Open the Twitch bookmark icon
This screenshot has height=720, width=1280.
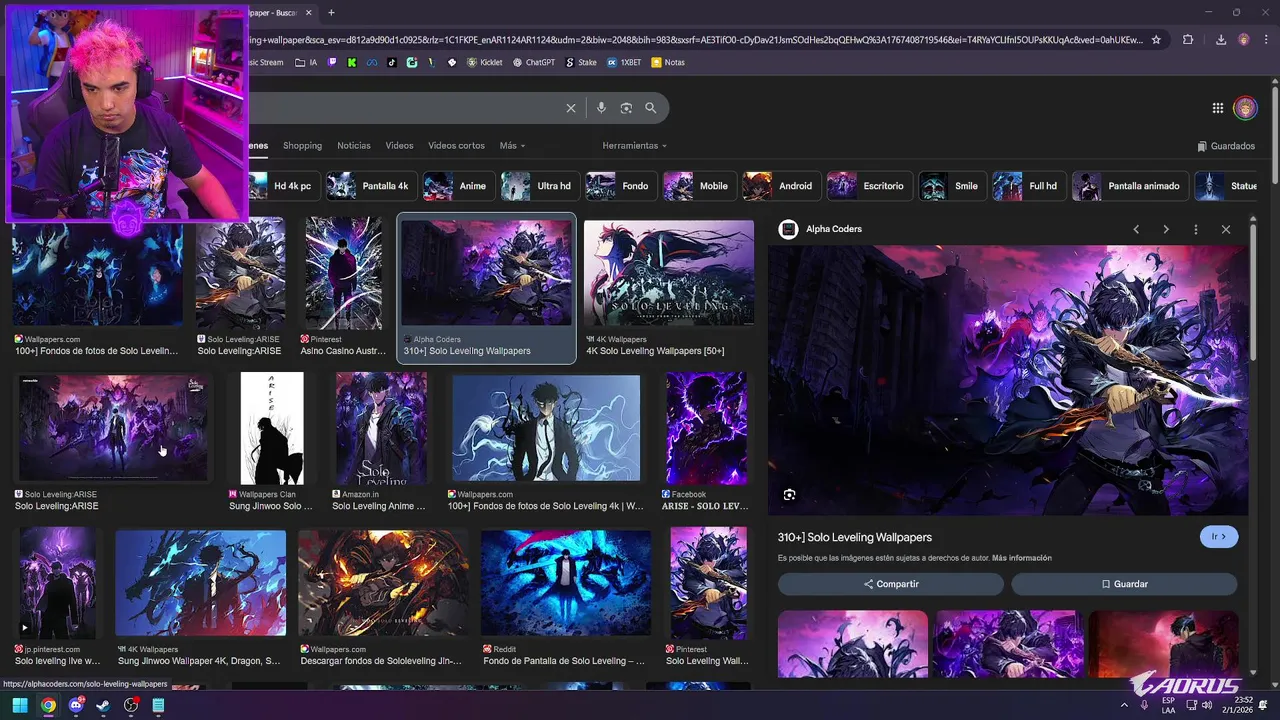(333, 62)
